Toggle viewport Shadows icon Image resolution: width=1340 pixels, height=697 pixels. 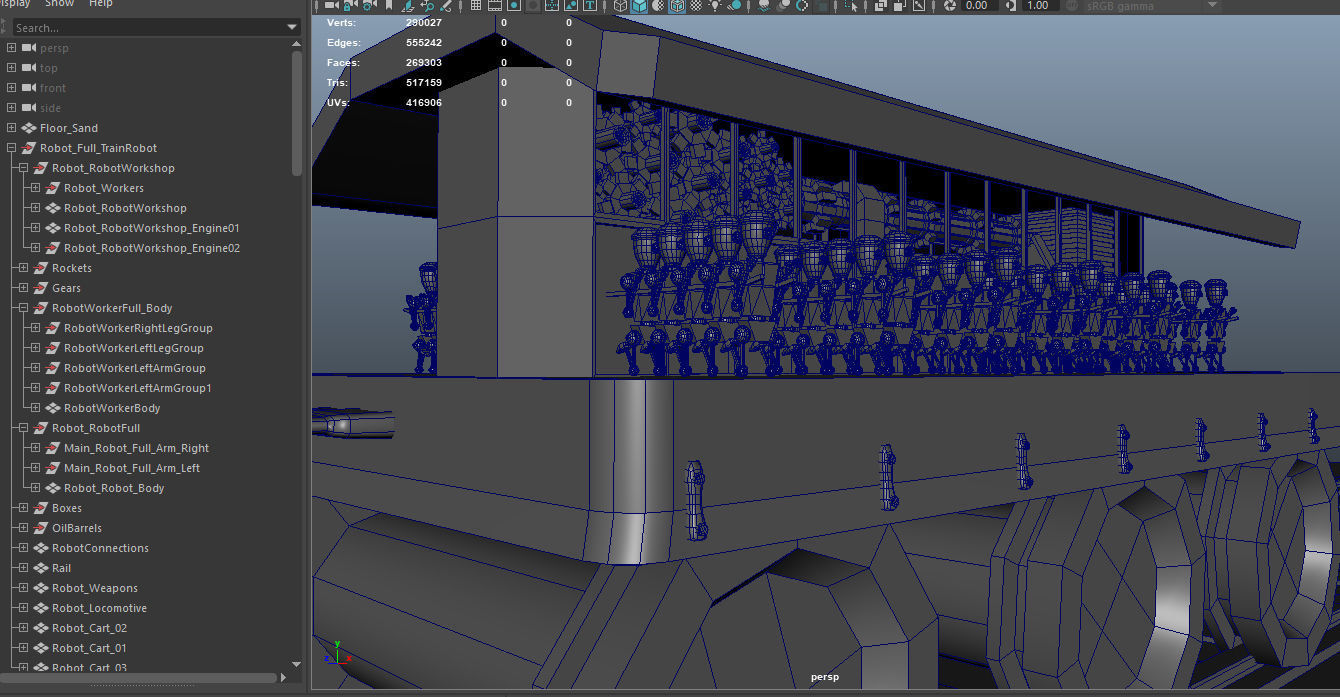[x=735, y=6]
